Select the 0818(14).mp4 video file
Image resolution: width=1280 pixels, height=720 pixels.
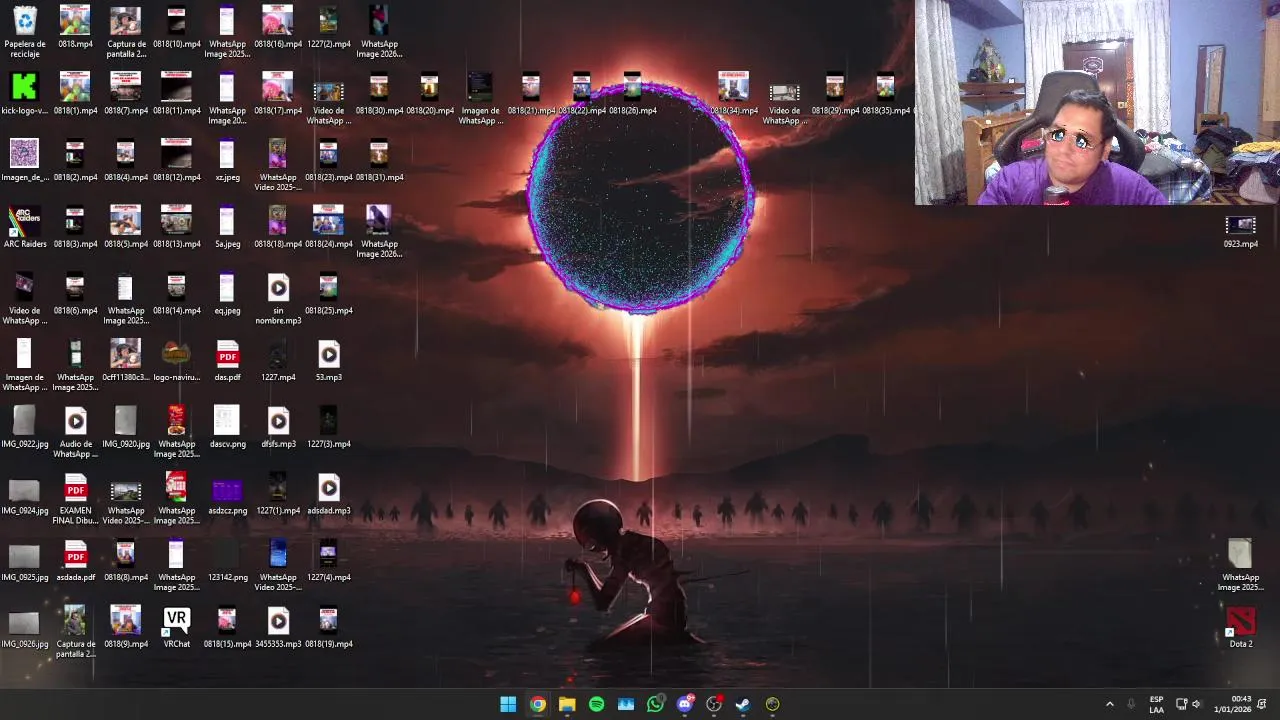(x=176, y=293)
